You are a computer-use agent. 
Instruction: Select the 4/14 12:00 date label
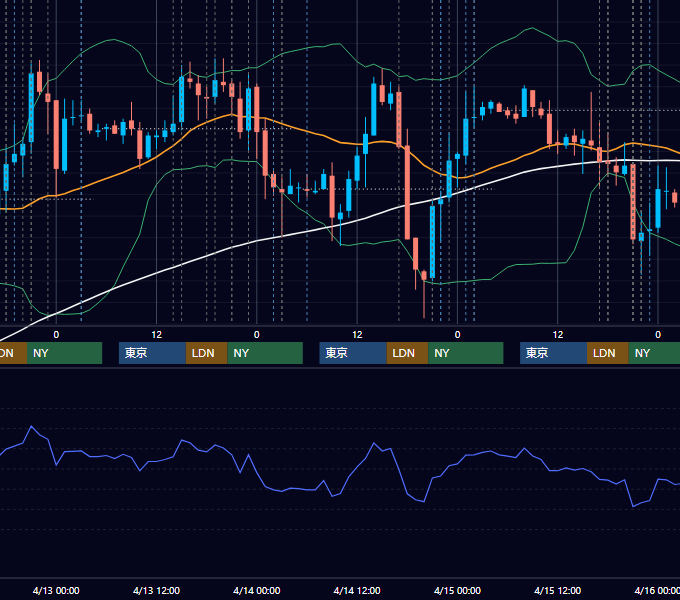357,590
